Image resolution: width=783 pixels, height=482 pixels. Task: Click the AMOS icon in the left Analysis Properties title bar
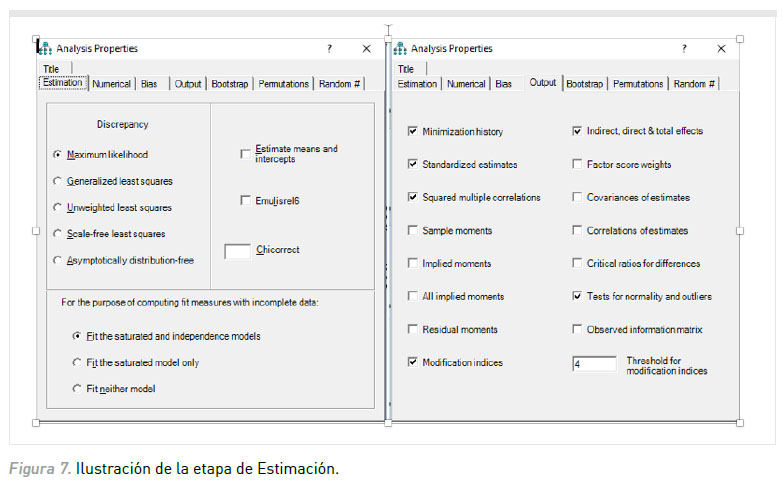pos(45,48)
